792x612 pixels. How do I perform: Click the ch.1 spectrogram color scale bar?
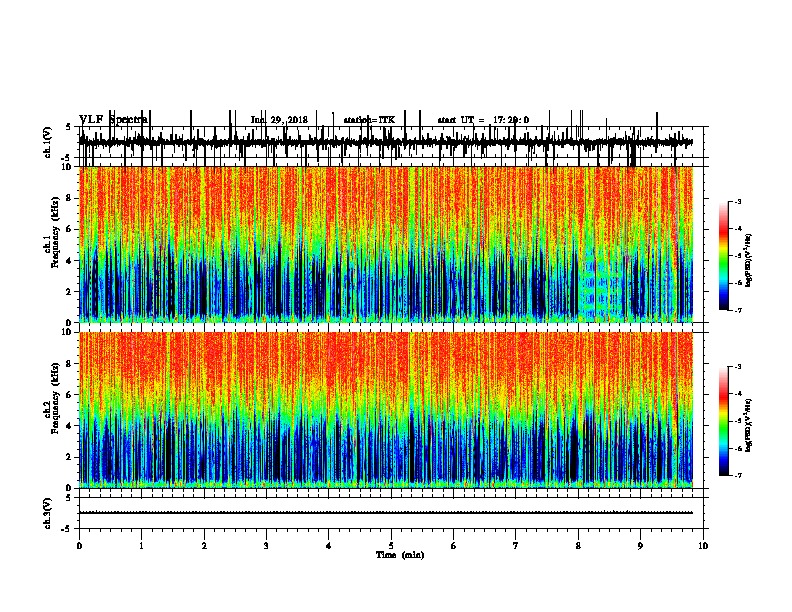(x=723, y=256)
